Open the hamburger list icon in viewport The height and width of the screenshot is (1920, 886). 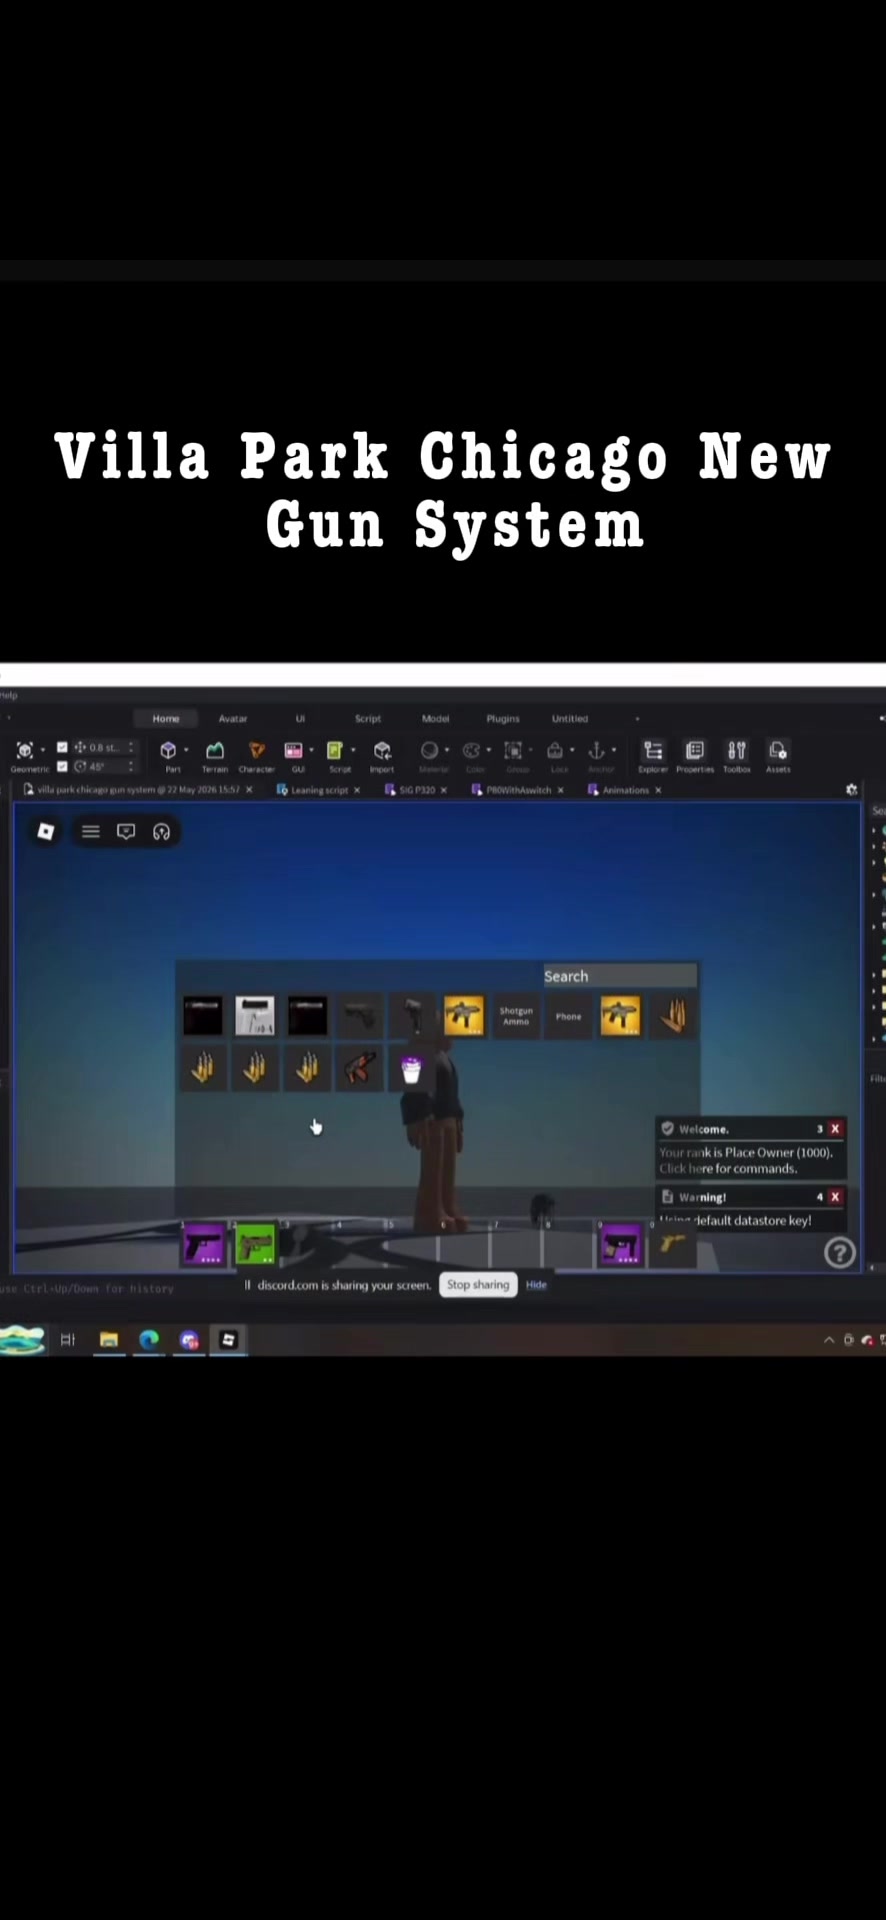91,832
